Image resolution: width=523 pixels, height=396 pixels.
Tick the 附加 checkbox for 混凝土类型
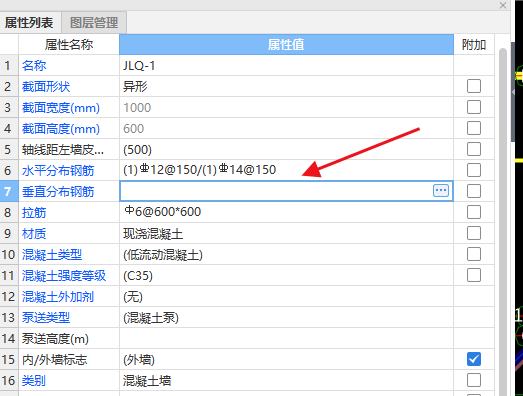[474, 254]
